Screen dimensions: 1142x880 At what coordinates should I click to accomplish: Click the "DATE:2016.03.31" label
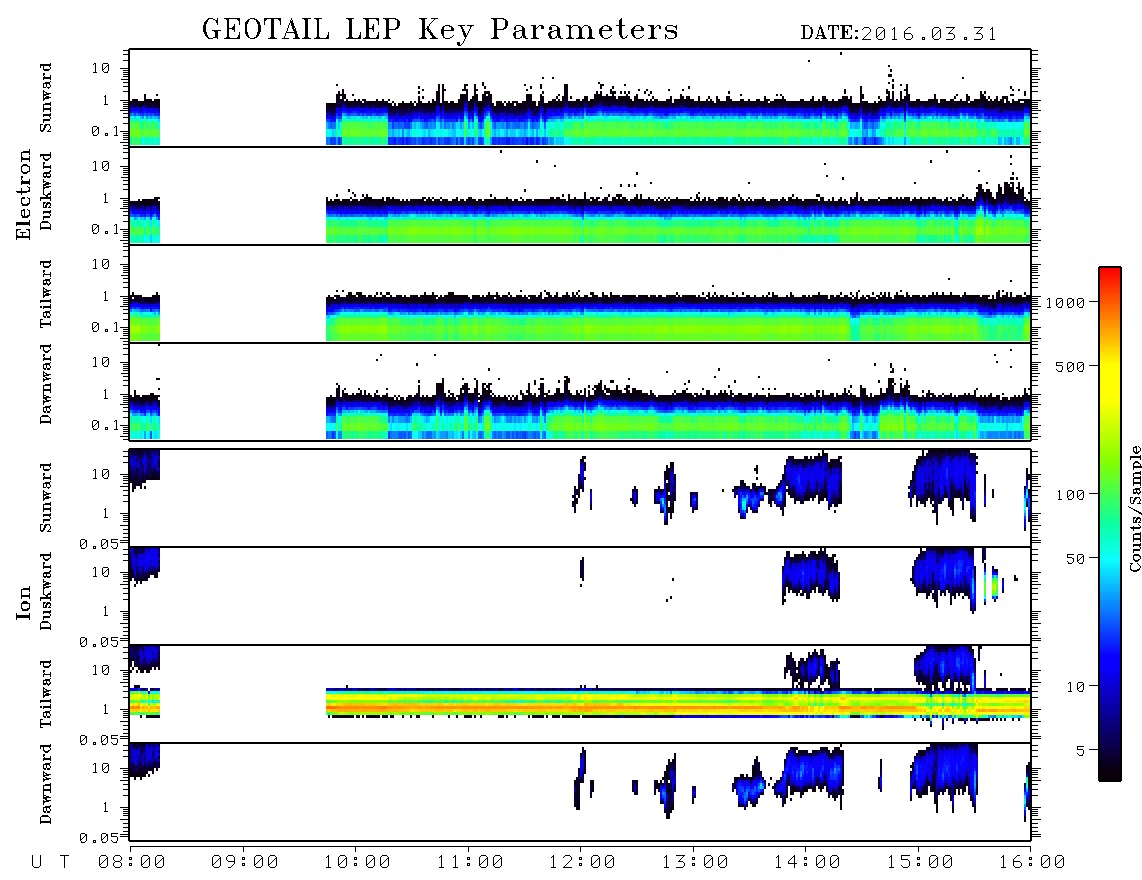click(x=899, y=34)
